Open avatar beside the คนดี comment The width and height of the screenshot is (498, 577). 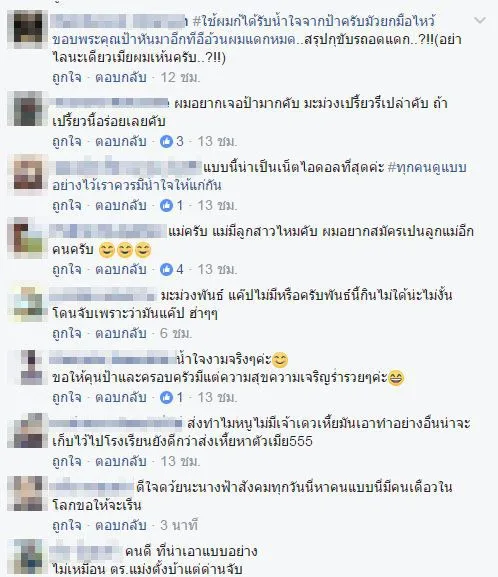28,557
